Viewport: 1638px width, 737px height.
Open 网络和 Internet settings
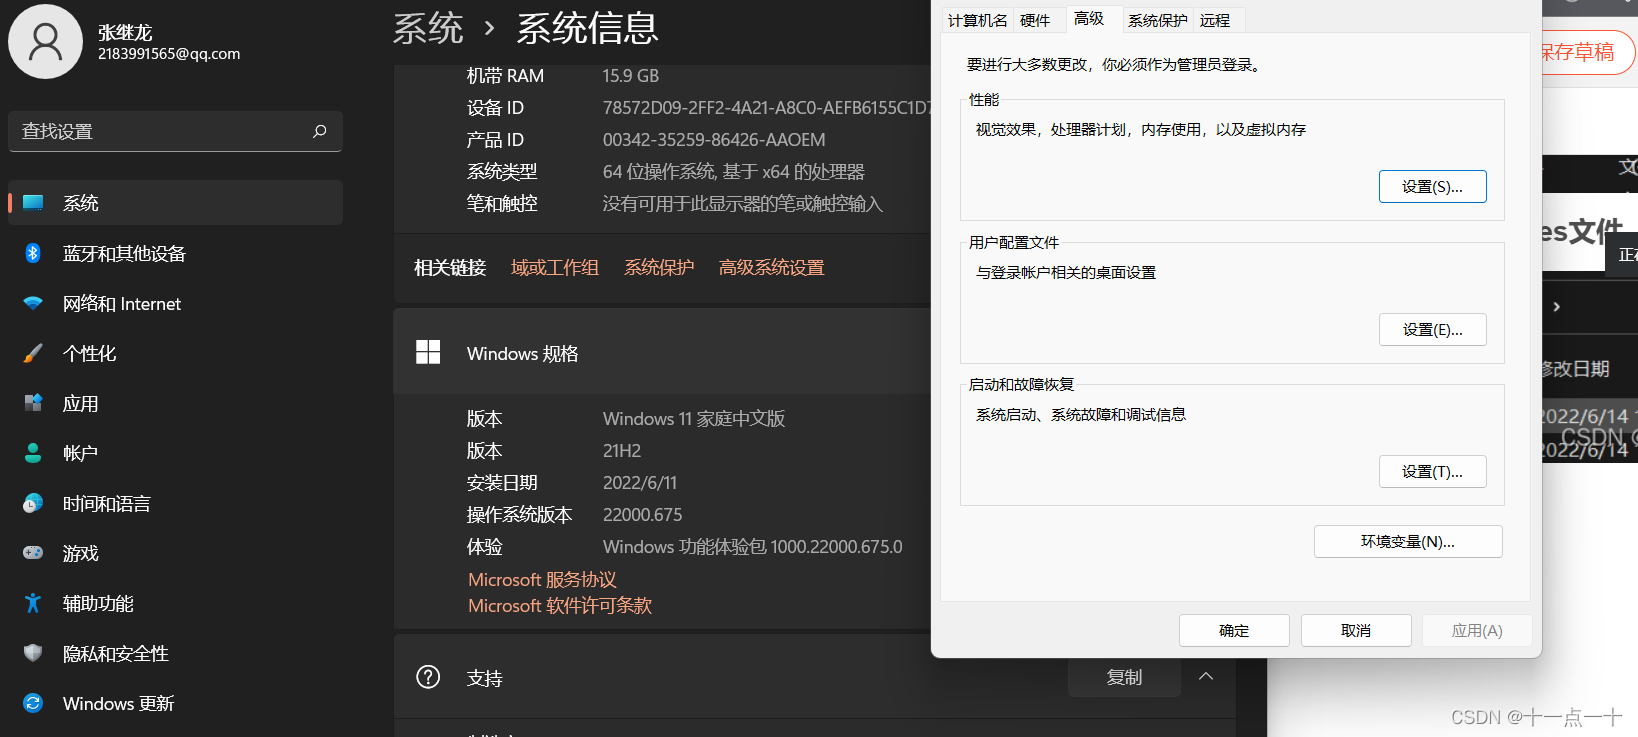coord(175,303)
